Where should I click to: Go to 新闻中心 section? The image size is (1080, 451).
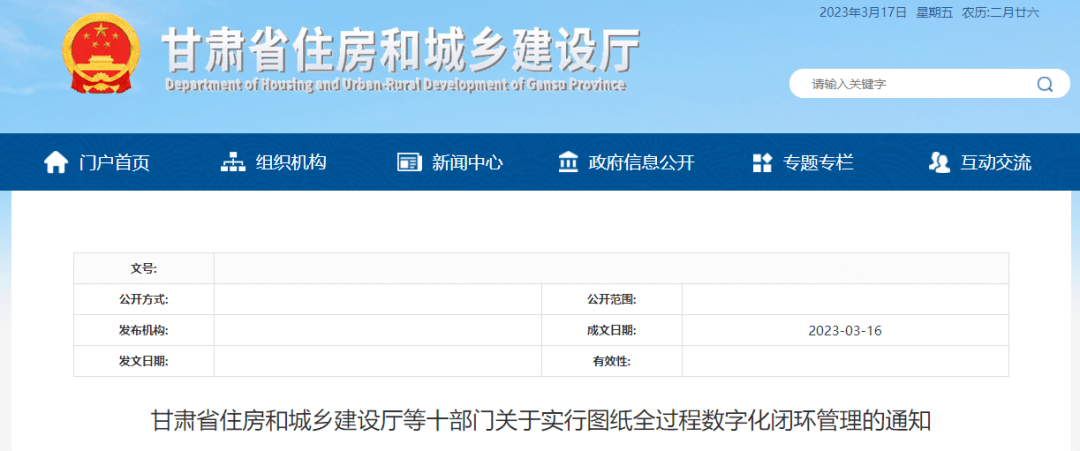(x=468, y=163)
